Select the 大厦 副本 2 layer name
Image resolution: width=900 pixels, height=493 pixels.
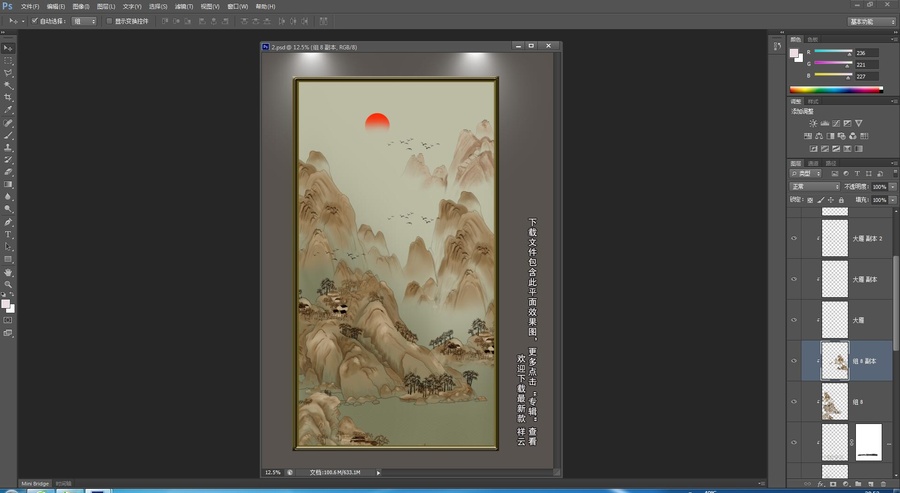pos(867,238)
